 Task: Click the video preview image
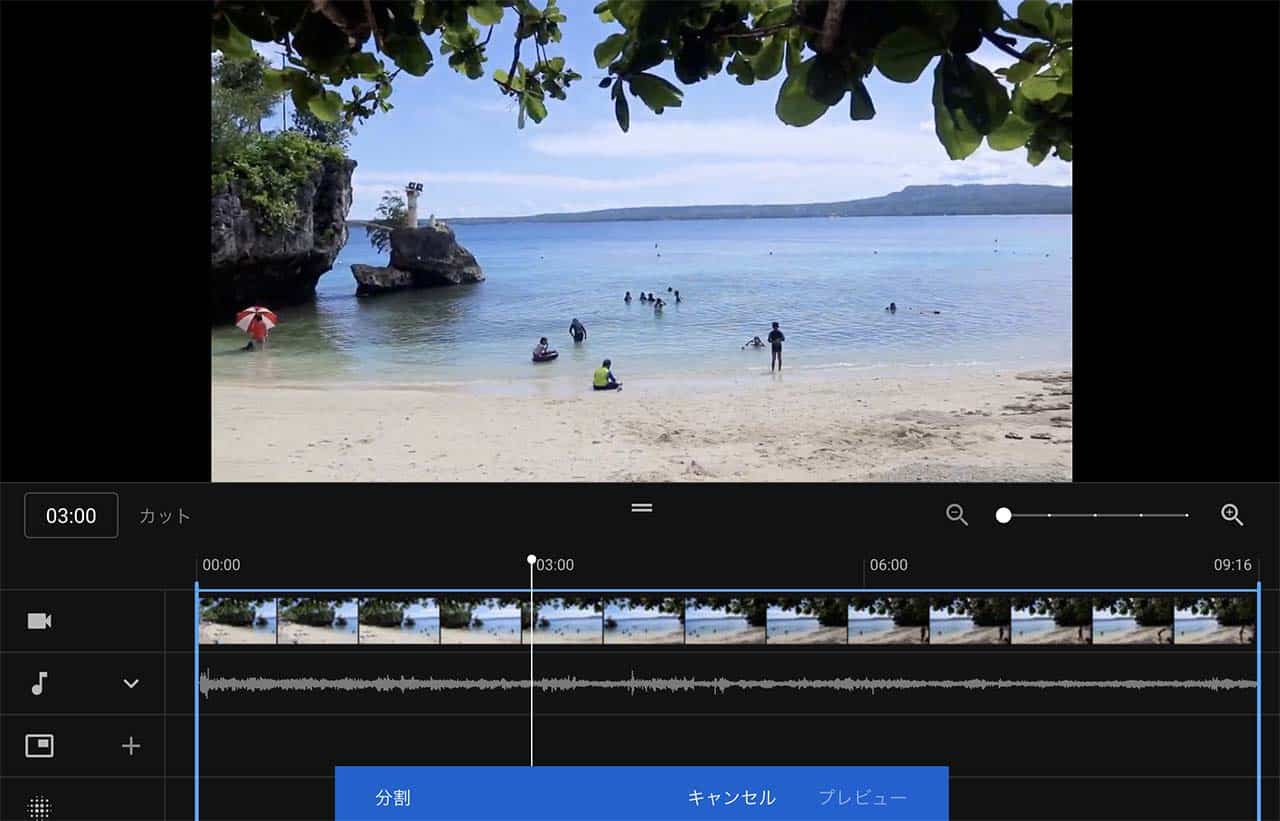coord(641,241)
